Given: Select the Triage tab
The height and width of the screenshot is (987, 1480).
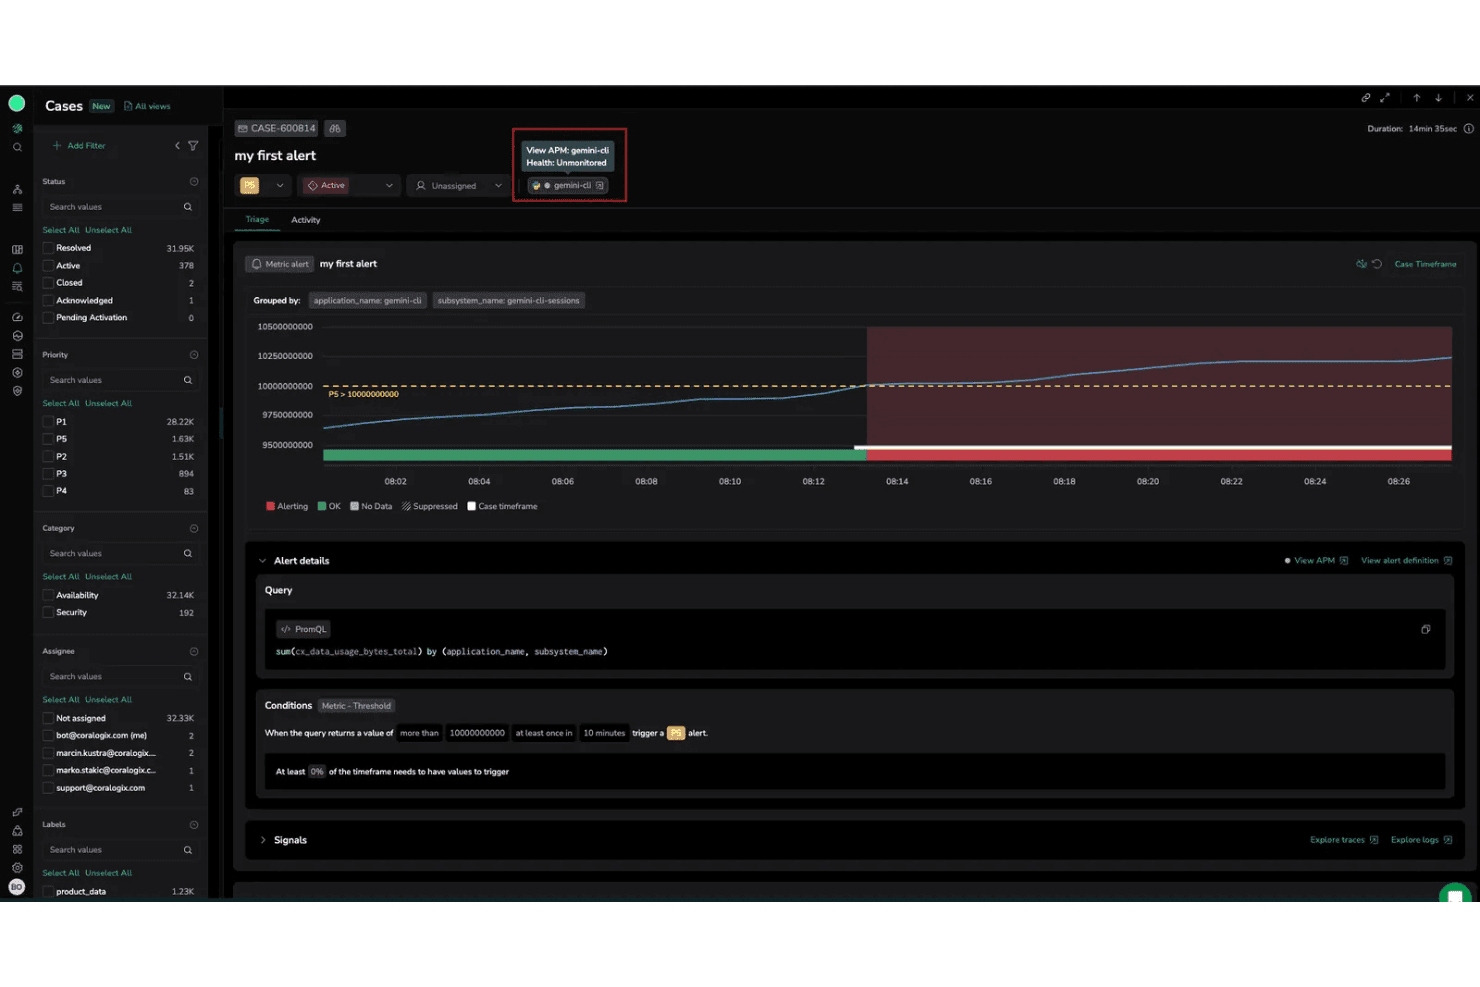Looking at the screenshot, I should [x=257, y=220].
